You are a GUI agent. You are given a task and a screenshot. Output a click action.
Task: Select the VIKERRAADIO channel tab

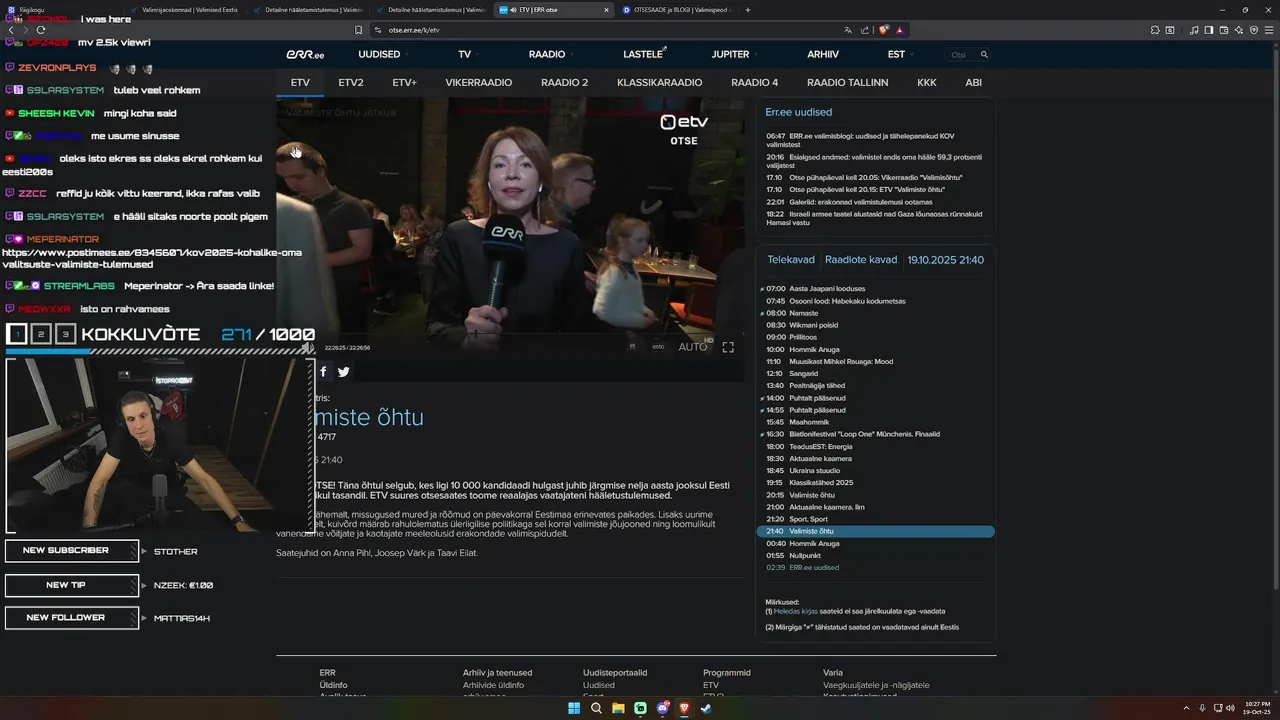point(479,82)
